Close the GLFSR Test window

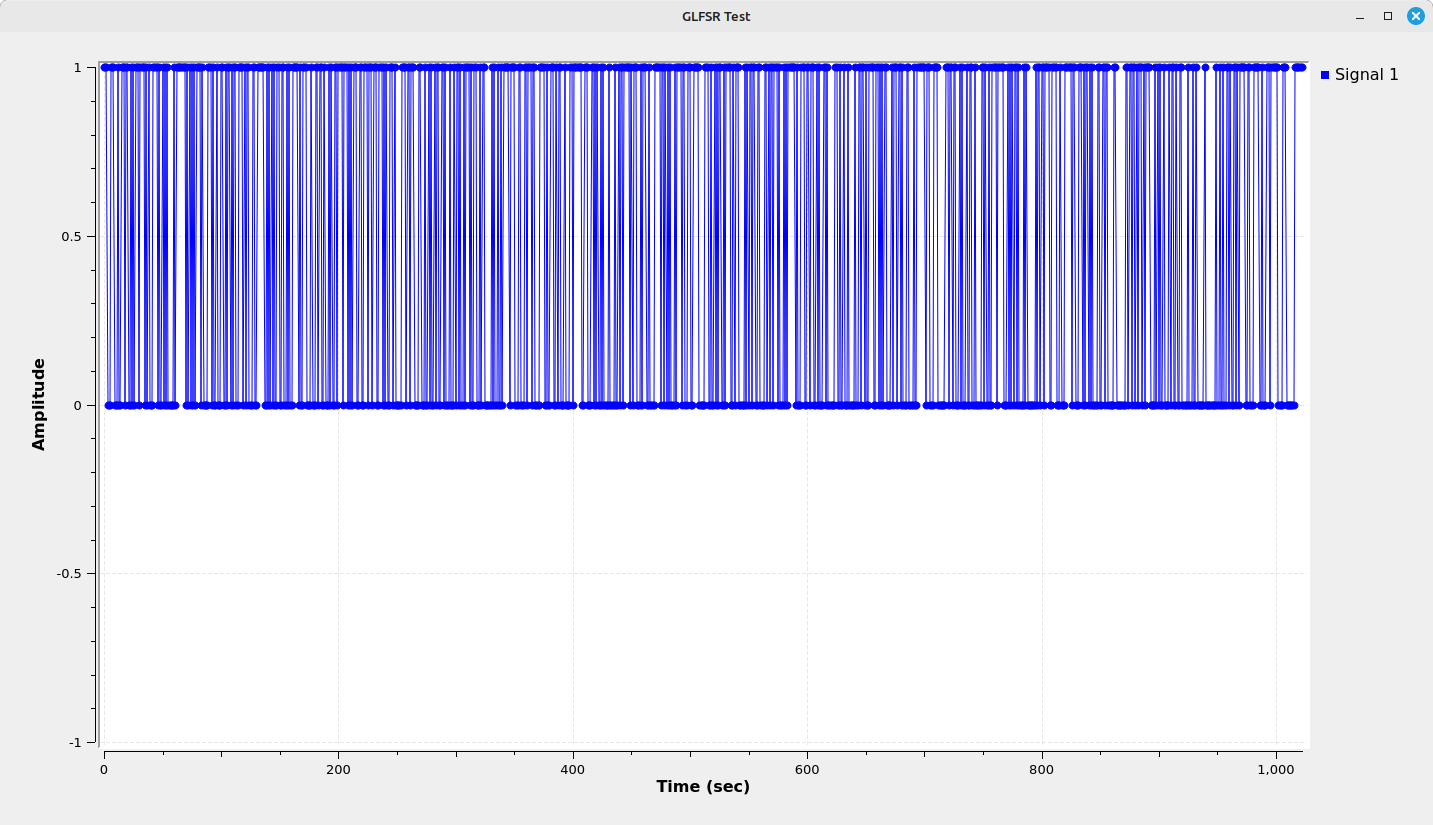tap(1415, 16)
